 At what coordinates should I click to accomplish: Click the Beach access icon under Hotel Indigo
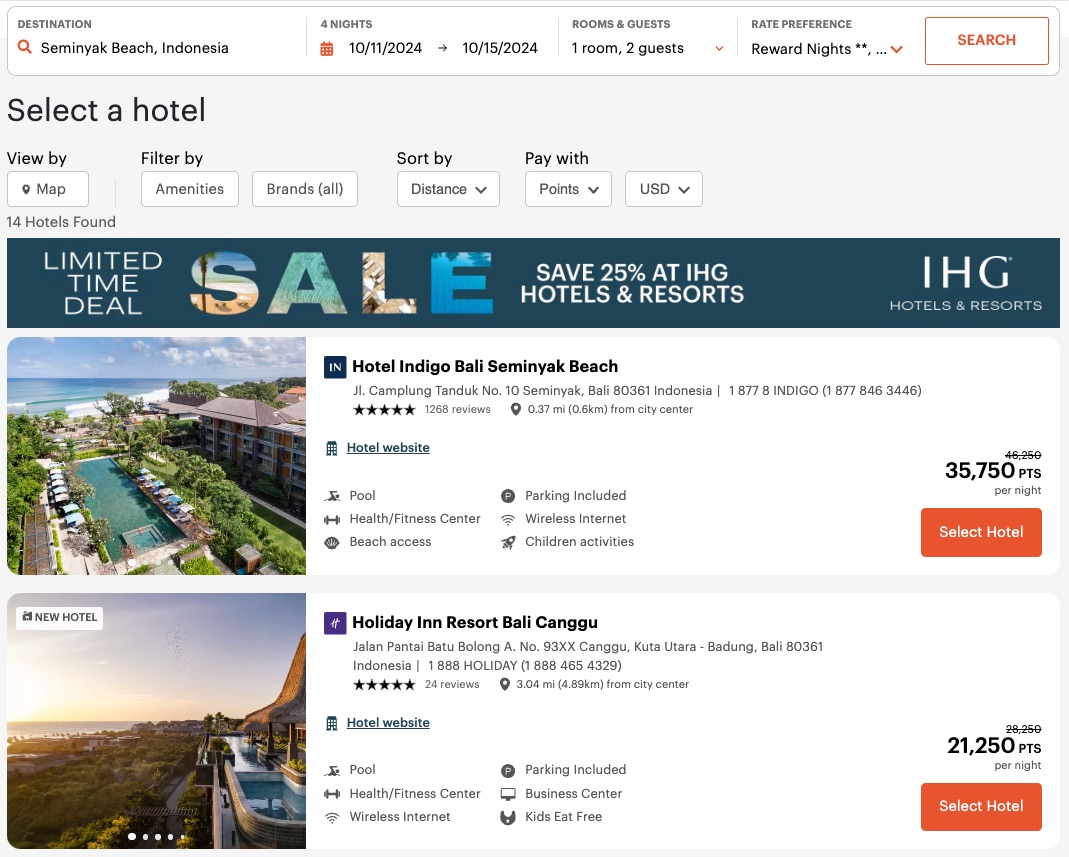coord(331,541)
